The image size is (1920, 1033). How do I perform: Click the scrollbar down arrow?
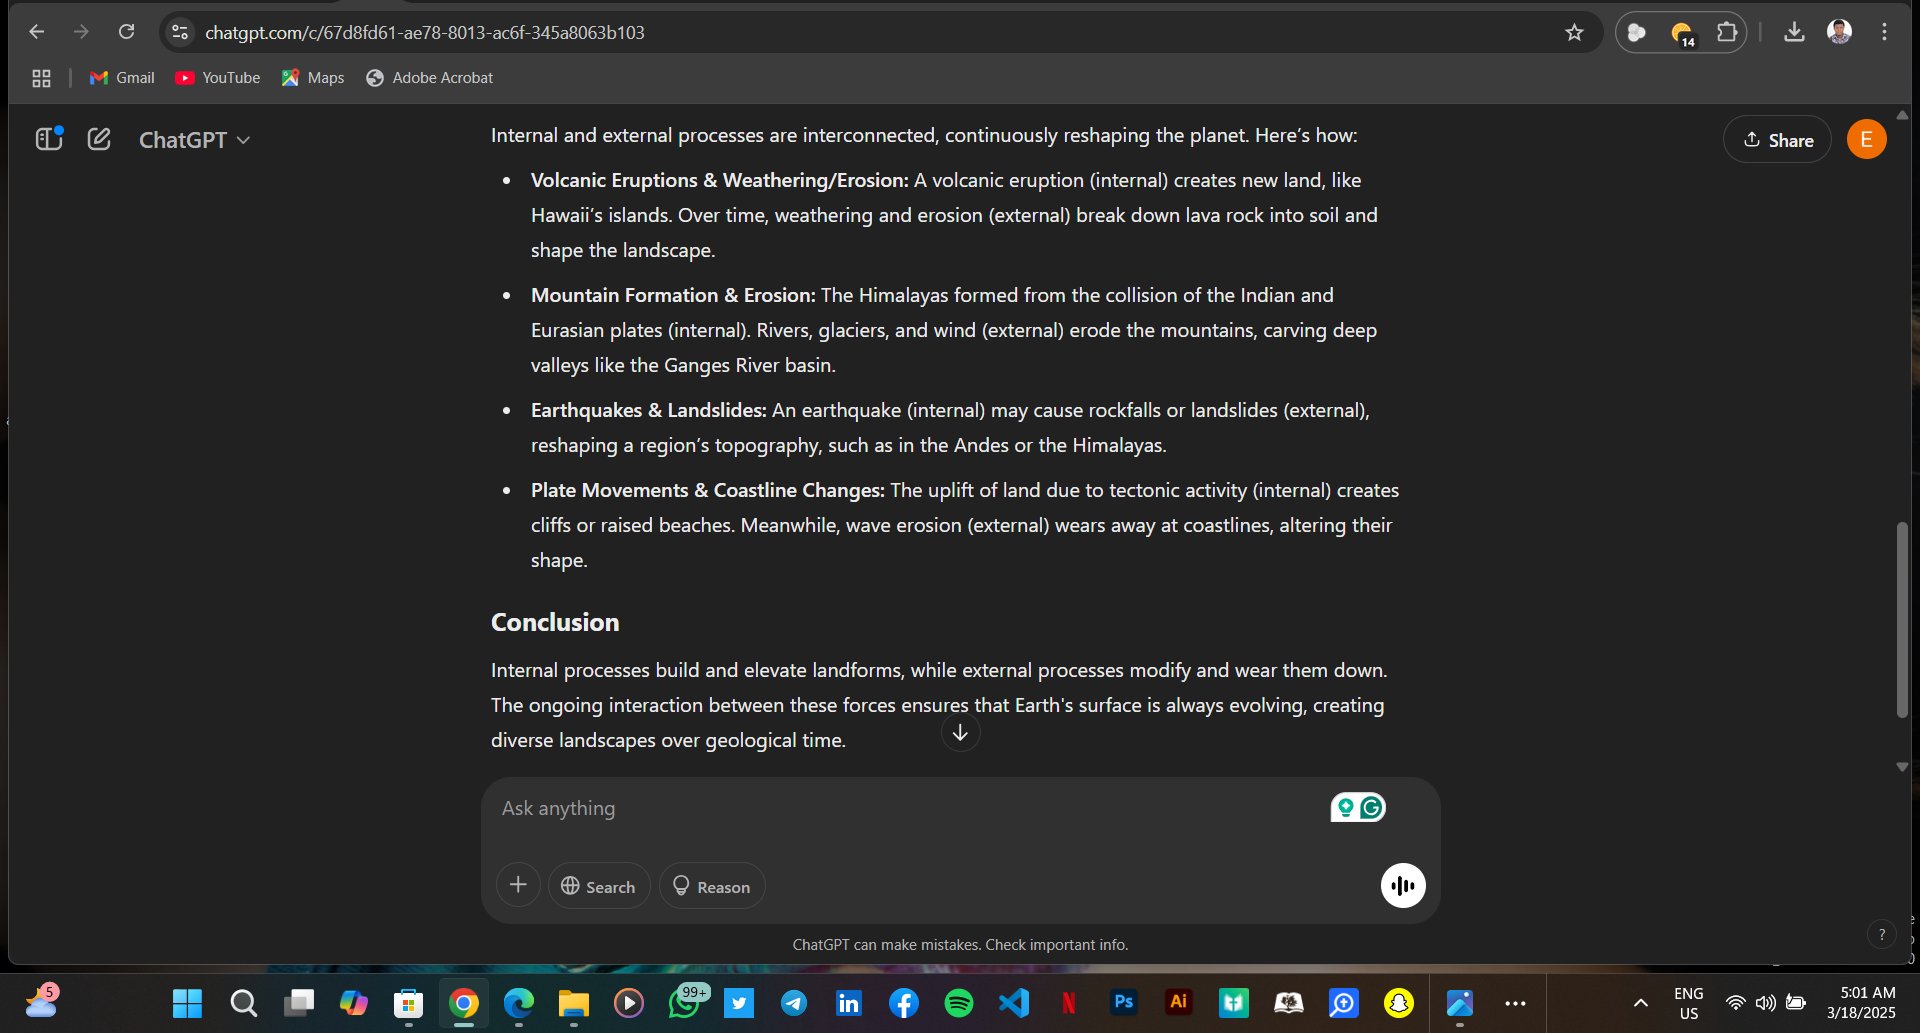1902,767
